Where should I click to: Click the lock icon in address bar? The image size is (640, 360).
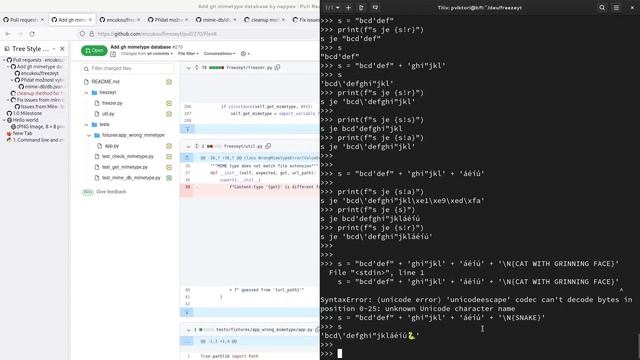pos(92,34)
